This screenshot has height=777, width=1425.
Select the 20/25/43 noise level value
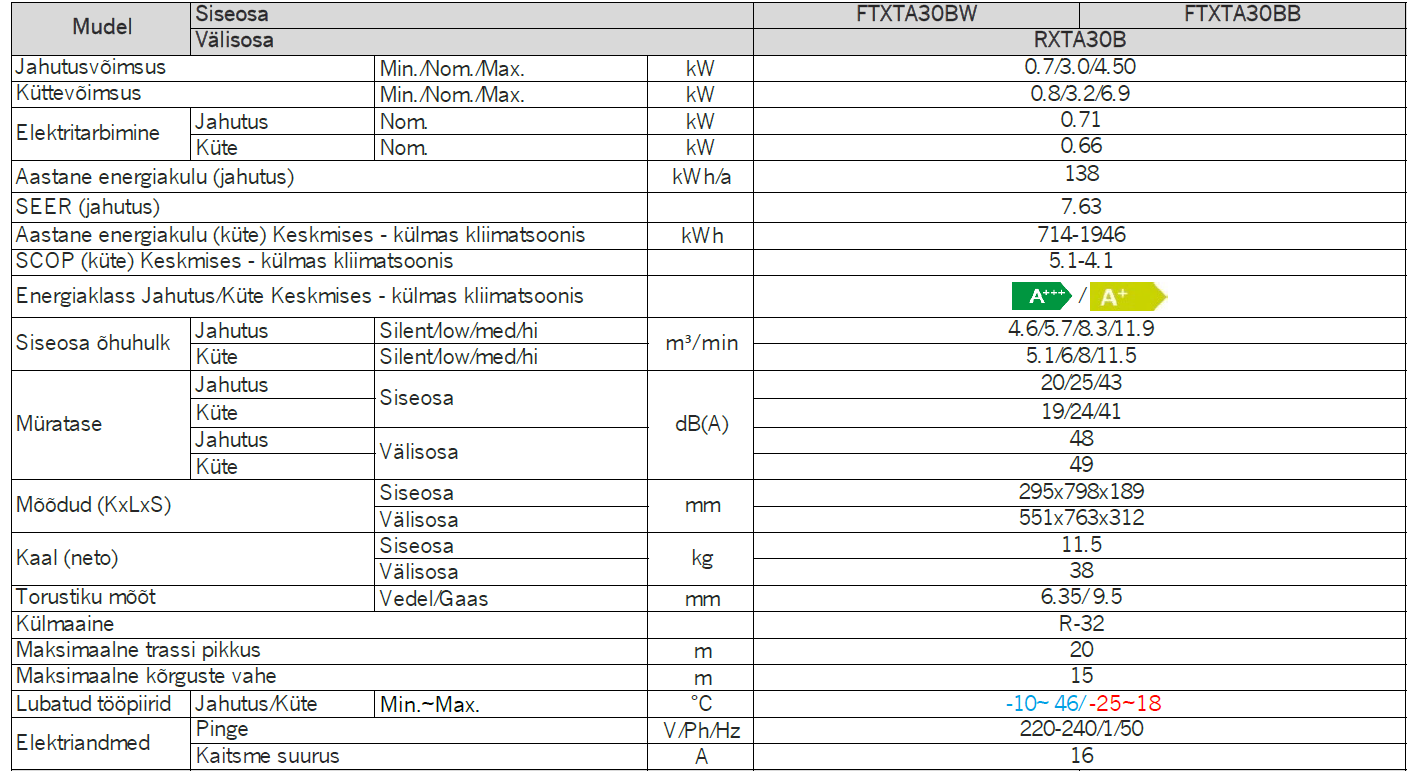click(x=1081, y=383)
